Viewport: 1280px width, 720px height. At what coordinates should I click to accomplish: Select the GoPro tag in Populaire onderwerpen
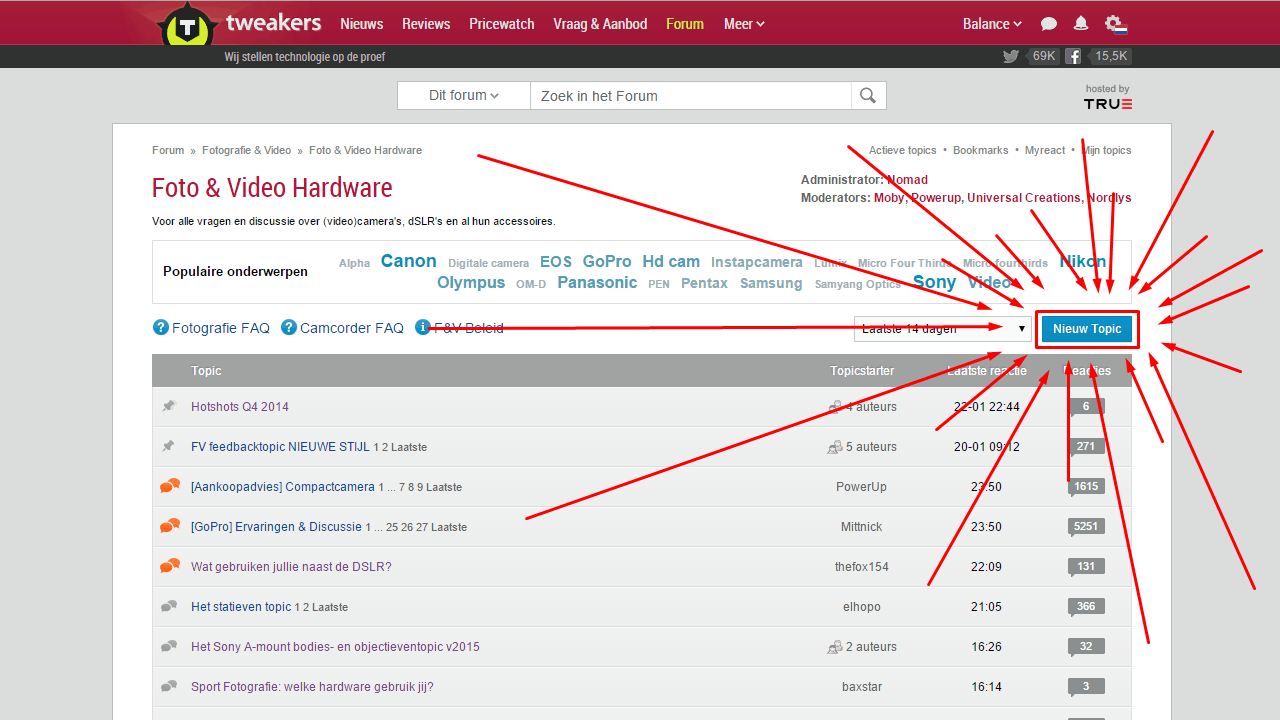tap(607, 262)
